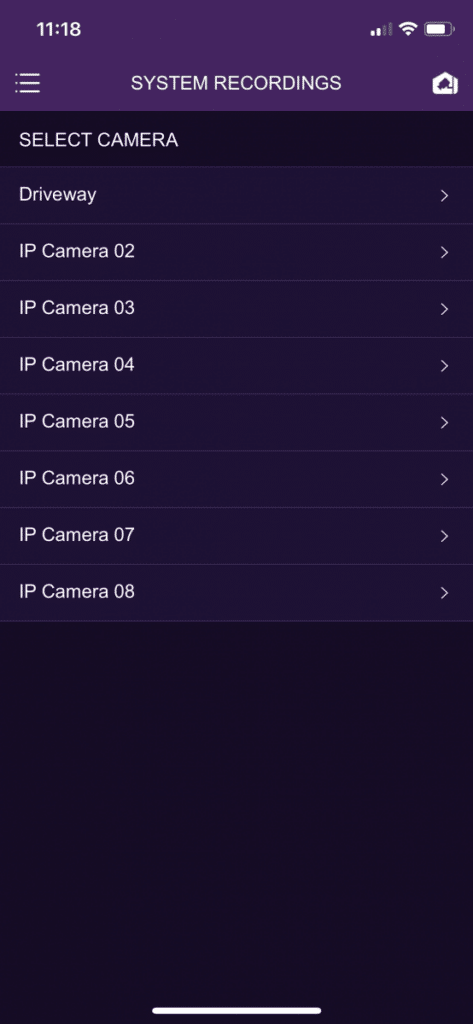The height and width of the screenshot is (1024, 473).
Task: Tap the battery indicator icon
Action: tap(440, 29)
